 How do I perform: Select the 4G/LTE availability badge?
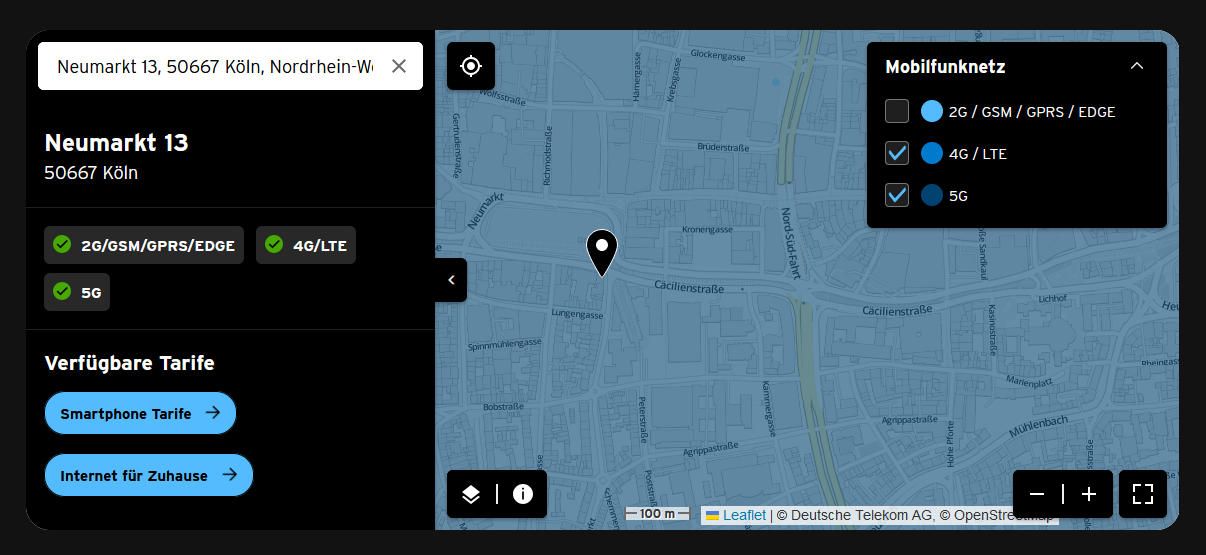click(306, 245)
